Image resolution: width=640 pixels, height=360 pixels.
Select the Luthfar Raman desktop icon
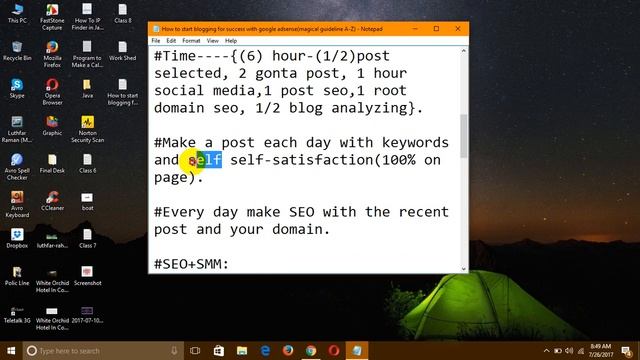click(x=17, y=129)
